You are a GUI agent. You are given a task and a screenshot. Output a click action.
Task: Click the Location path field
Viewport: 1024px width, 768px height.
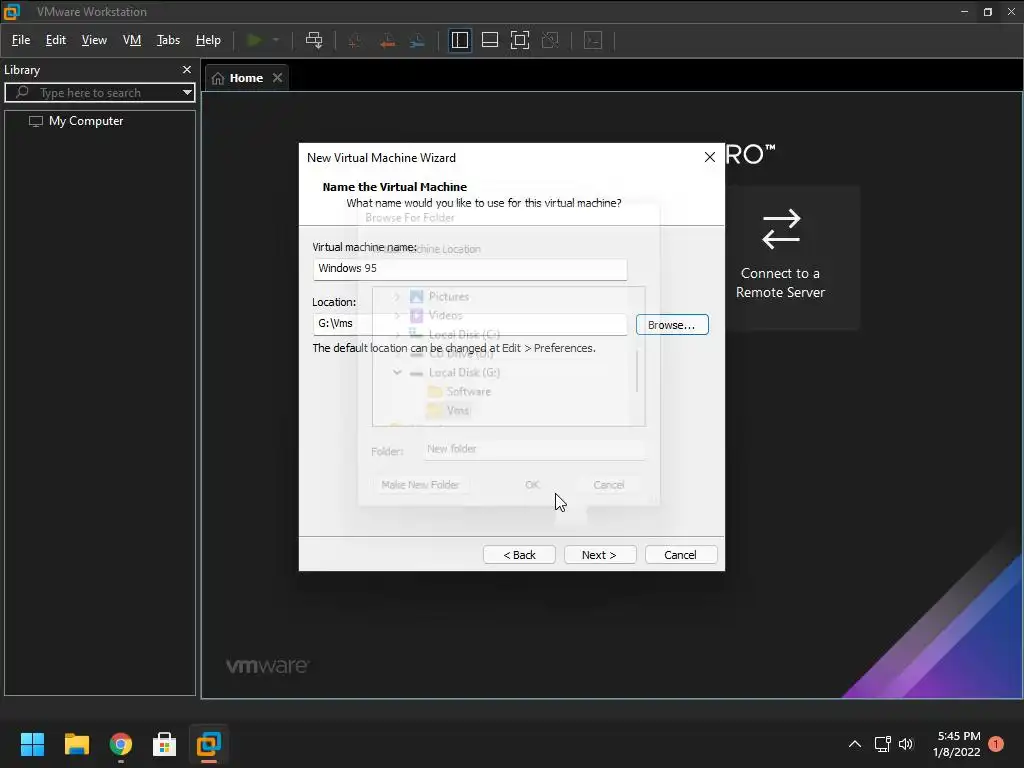[470, 324]
